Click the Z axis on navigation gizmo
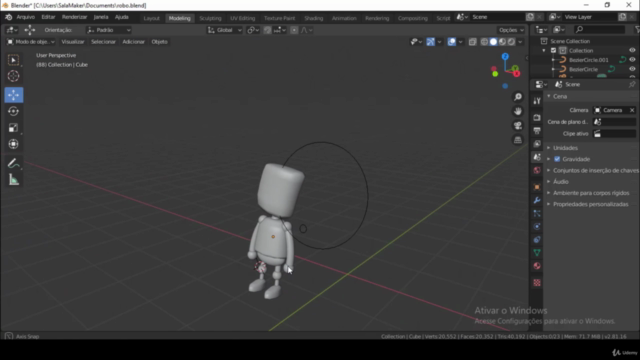Screen dimensions: 640x360 coord(505,56)
